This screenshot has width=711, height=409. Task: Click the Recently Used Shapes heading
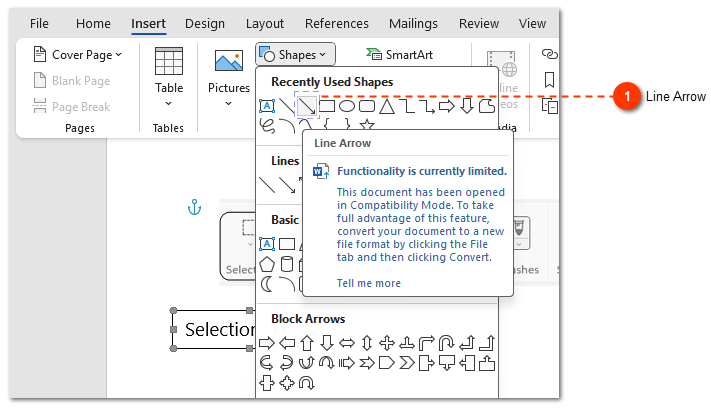tap(332, 82)
